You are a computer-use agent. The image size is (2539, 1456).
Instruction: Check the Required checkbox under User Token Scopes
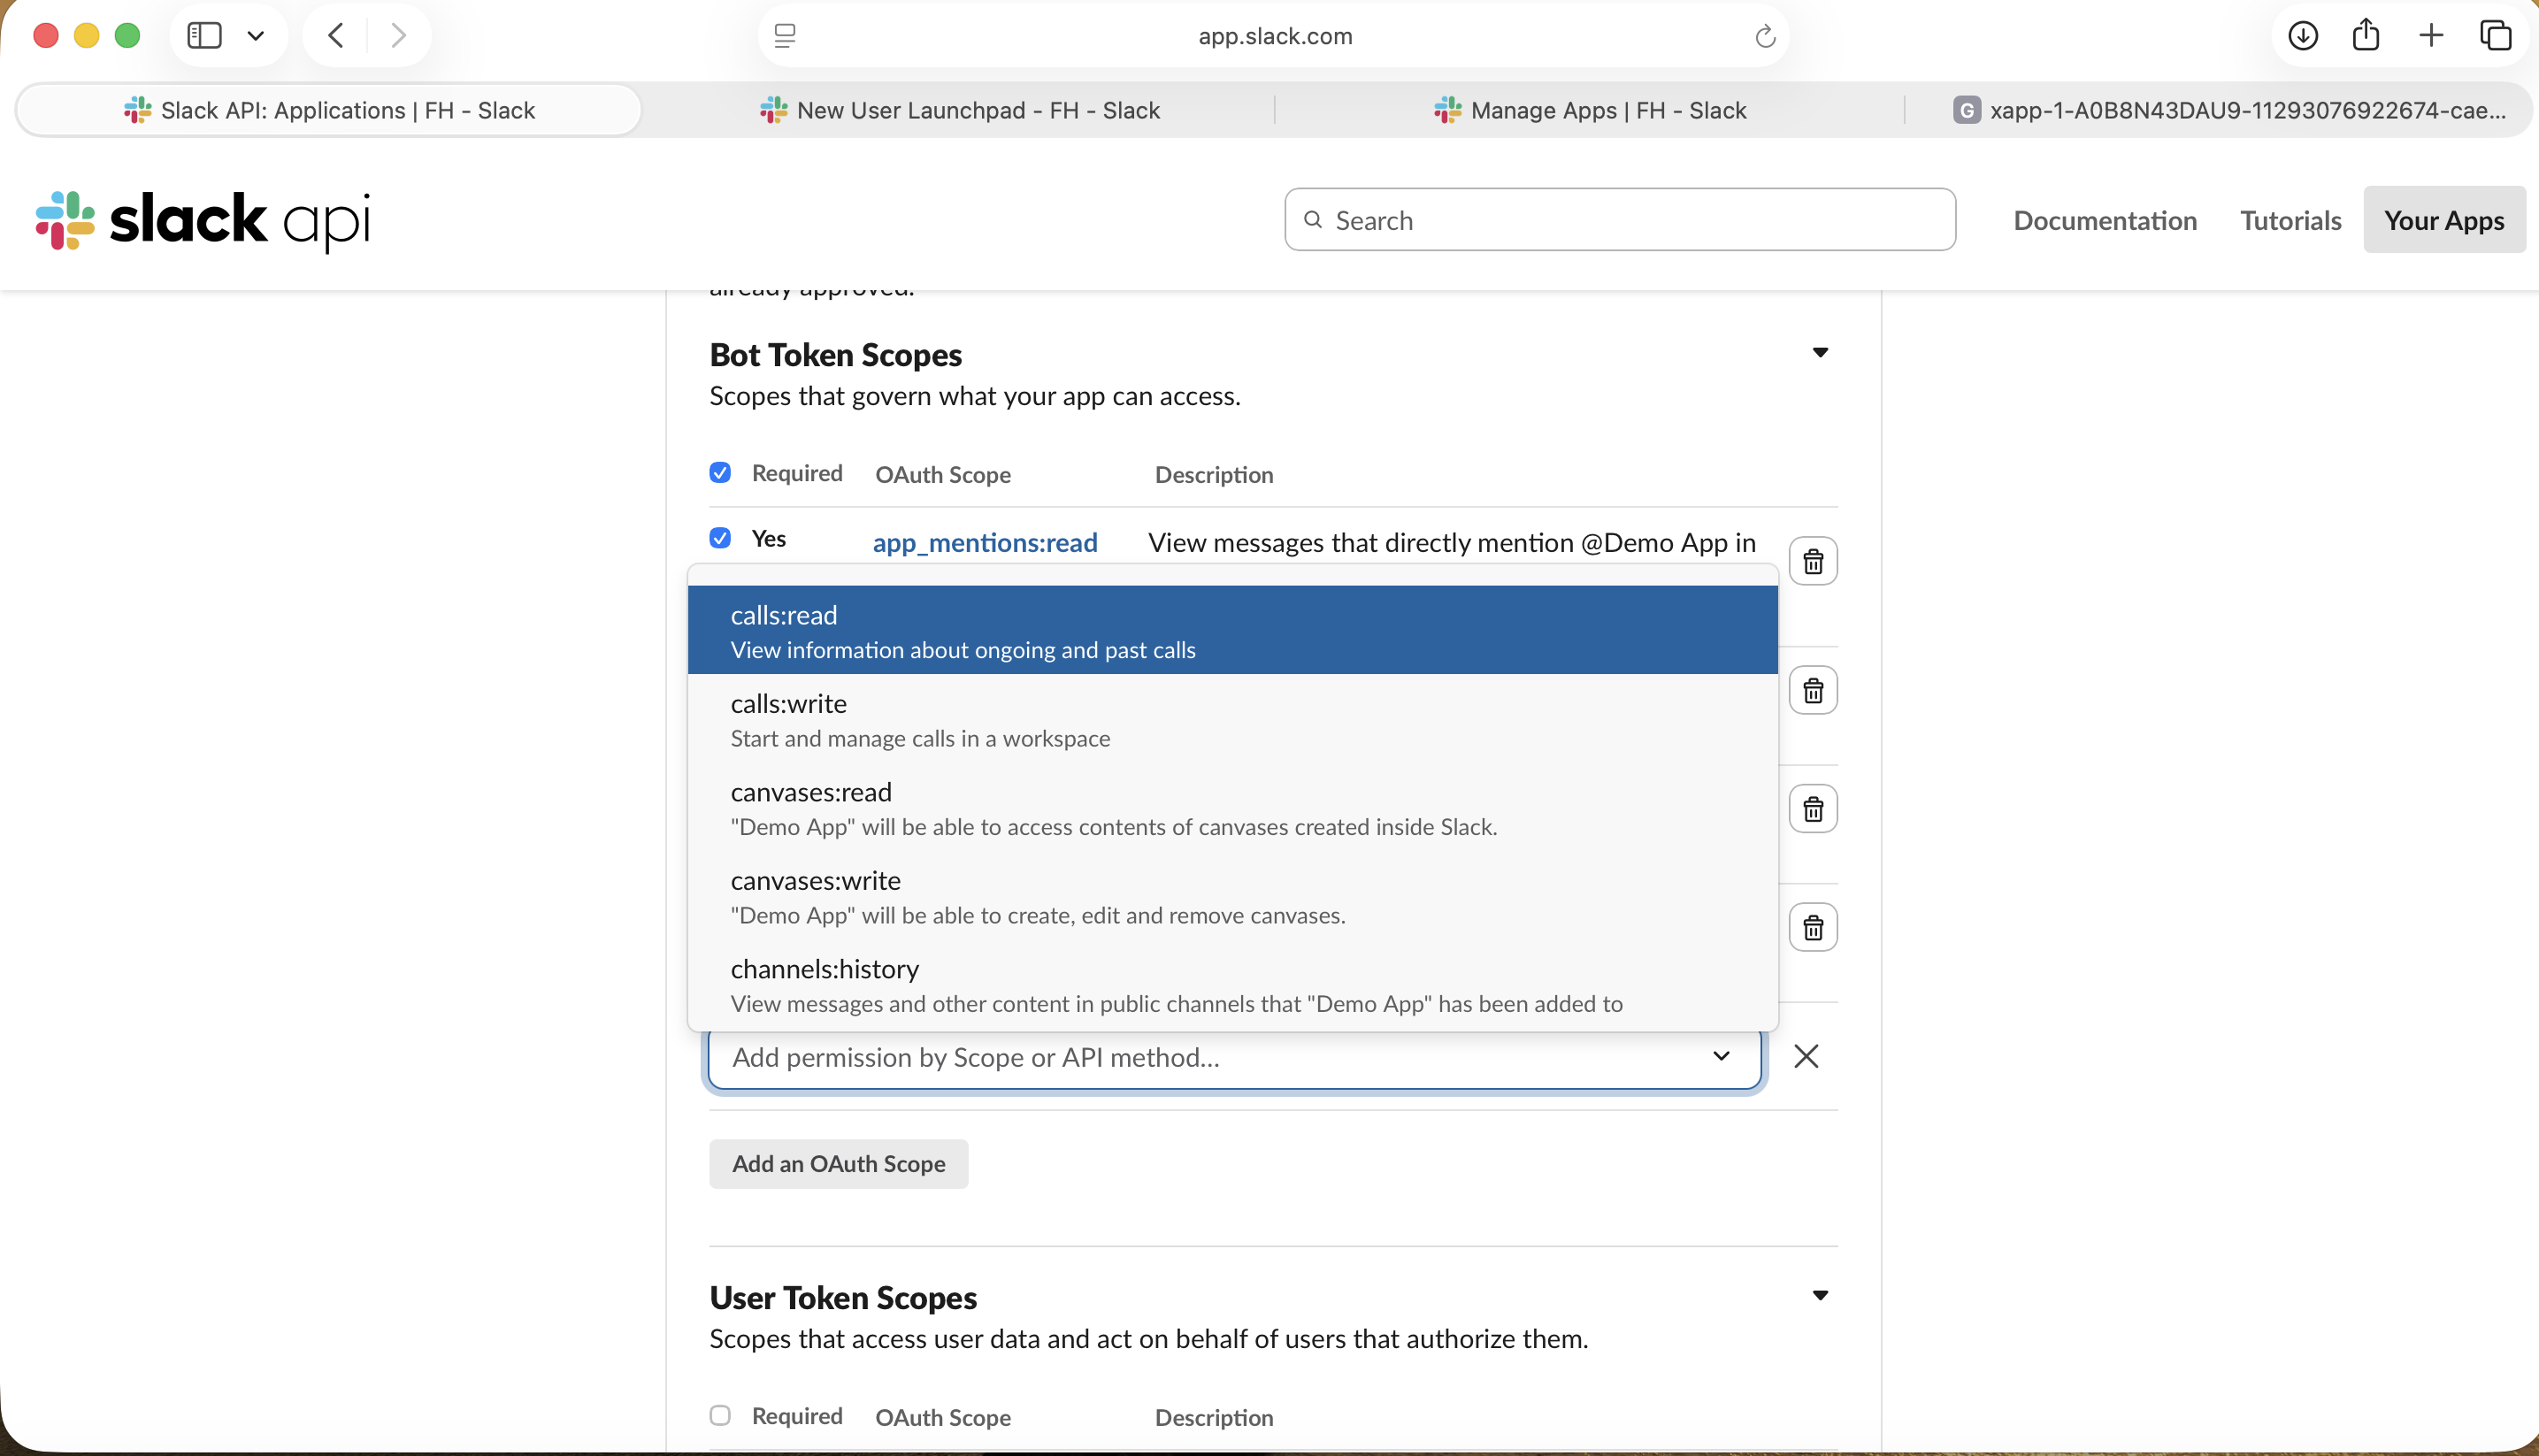tap(720, 1416)
